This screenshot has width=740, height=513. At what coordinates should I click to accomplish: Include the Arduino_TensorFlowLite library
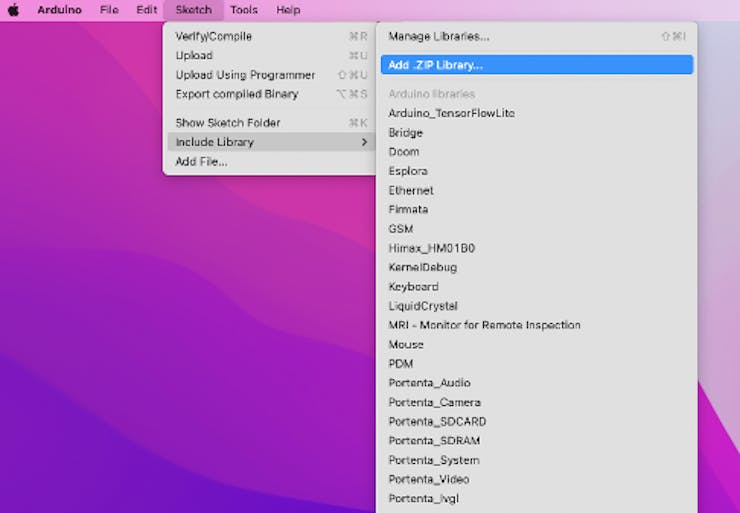451,113
